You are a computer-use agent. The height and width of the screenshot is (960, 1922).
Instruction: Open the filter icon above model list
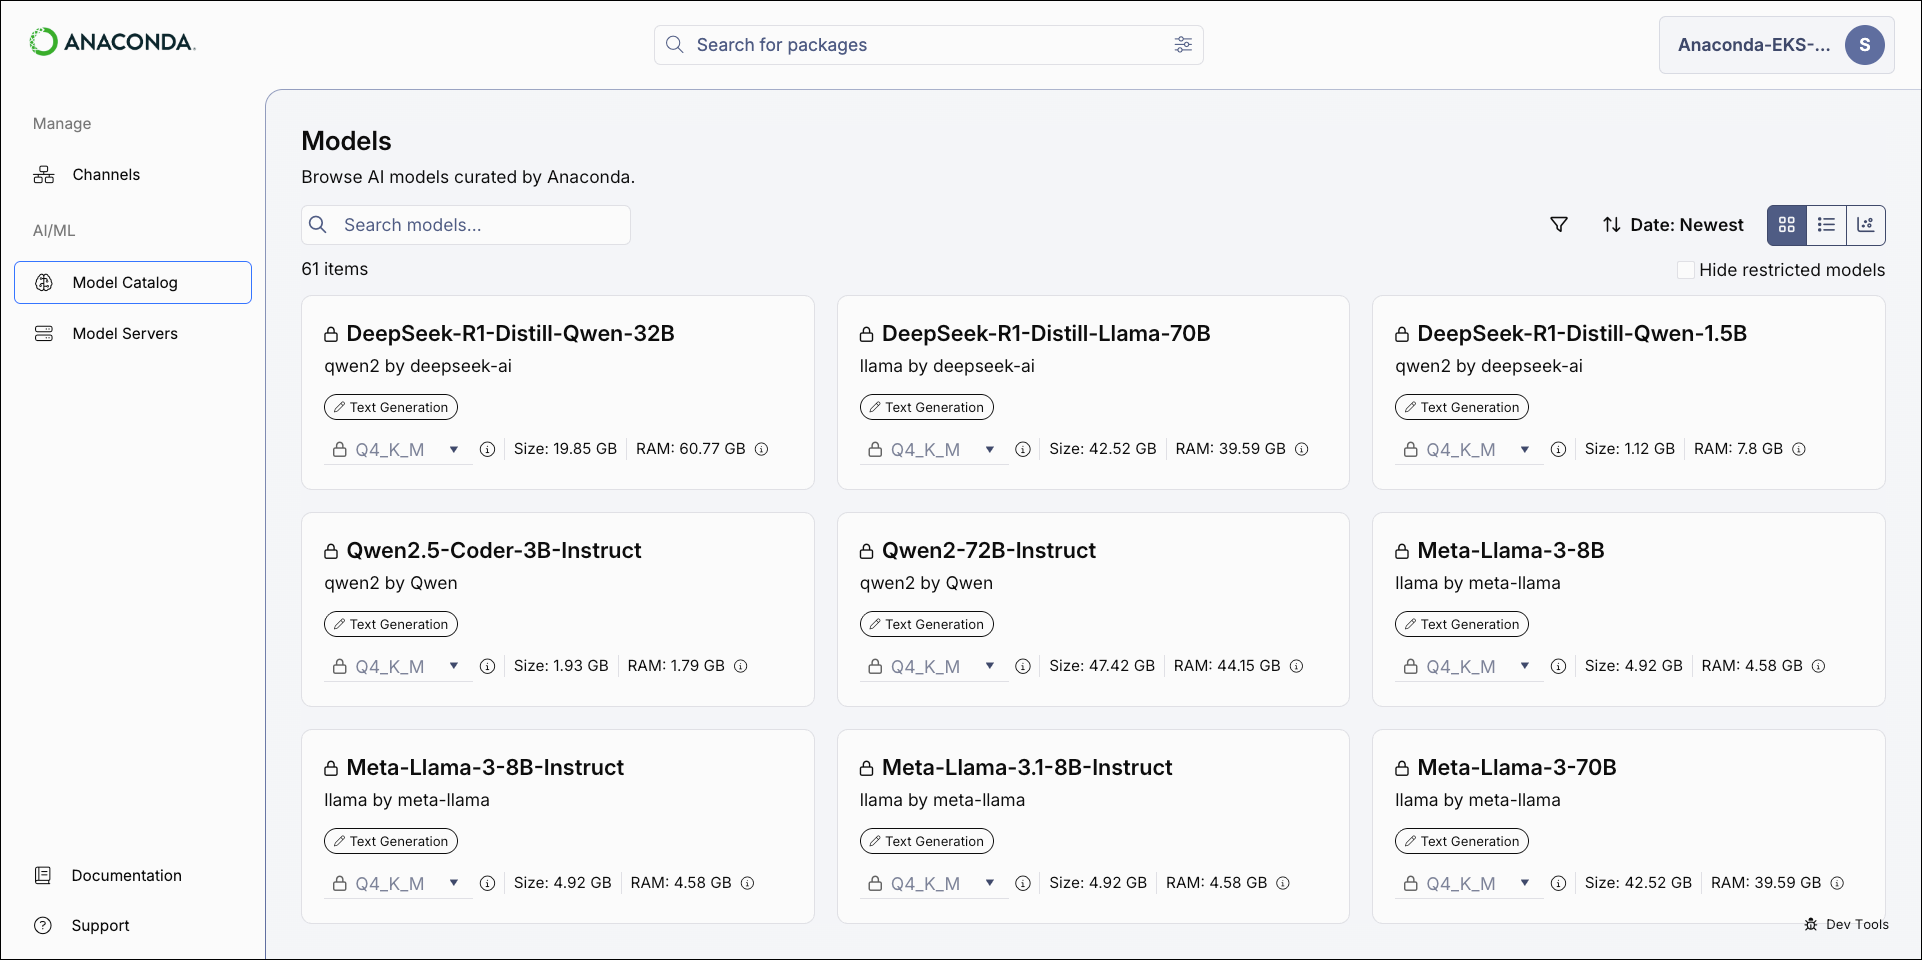tap(1559, 224)
